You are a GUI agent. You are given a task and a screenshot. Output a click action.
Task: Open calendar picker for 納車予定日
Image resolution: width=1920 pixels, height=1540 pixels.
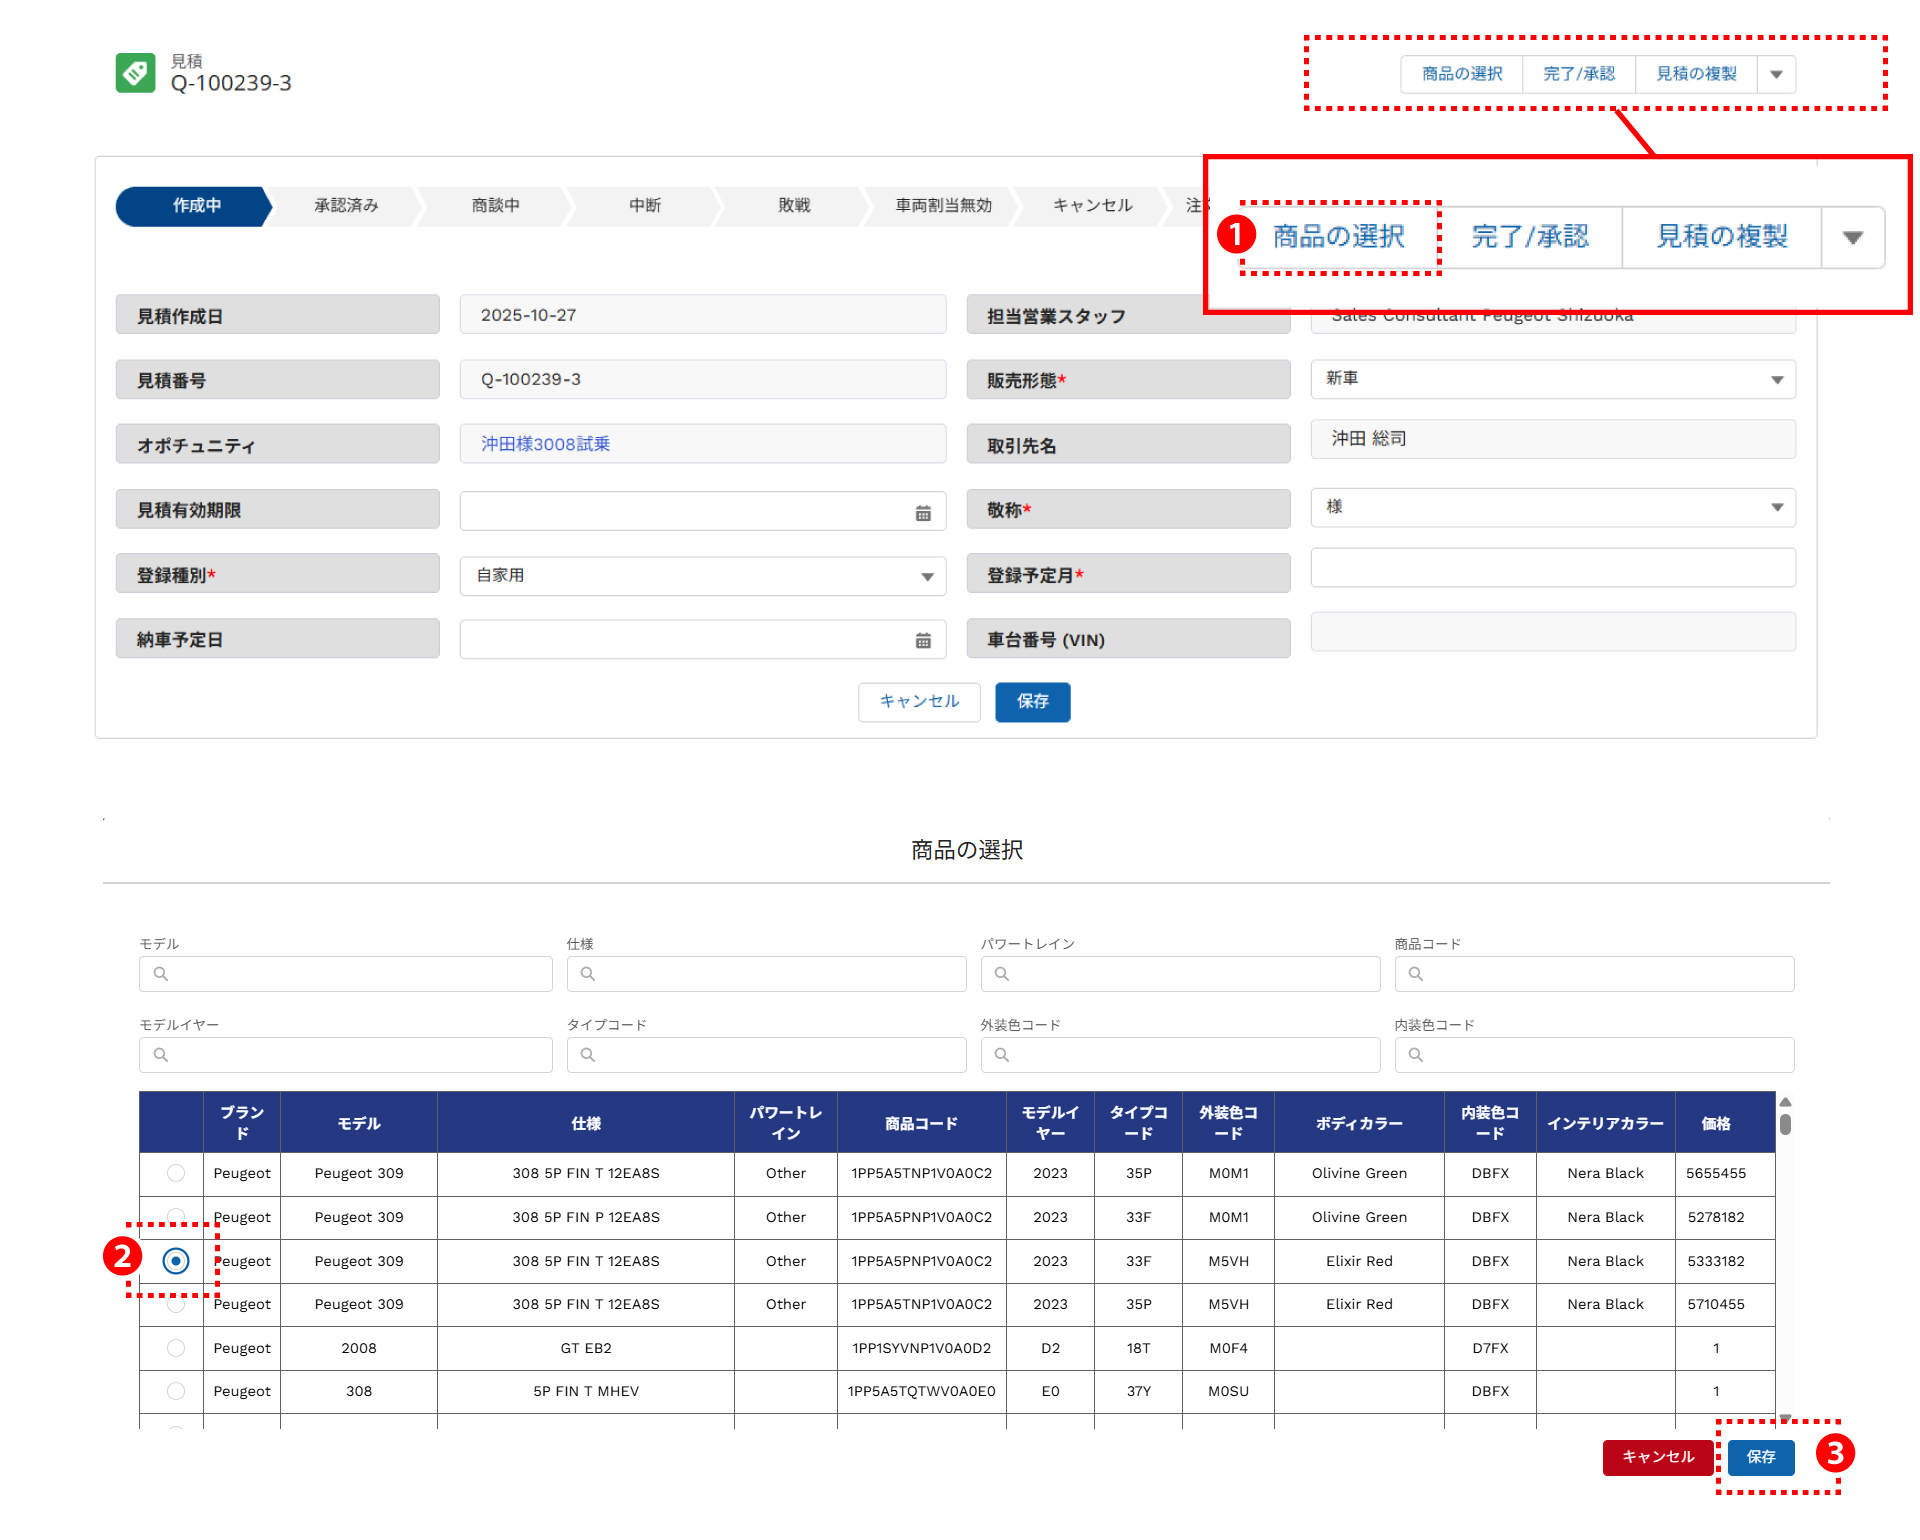tap(922, 641)
